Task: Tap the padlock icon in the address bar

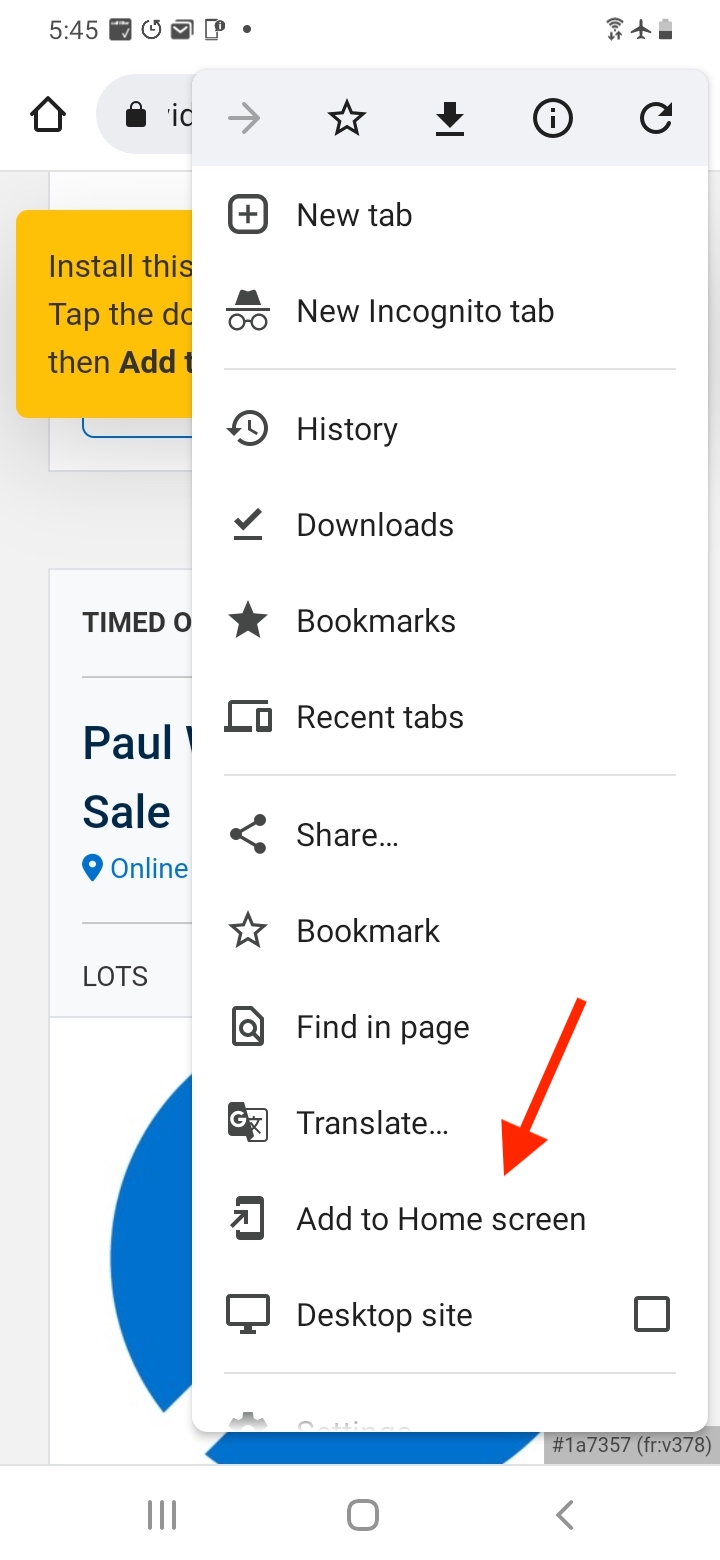Action: [135, 115]
